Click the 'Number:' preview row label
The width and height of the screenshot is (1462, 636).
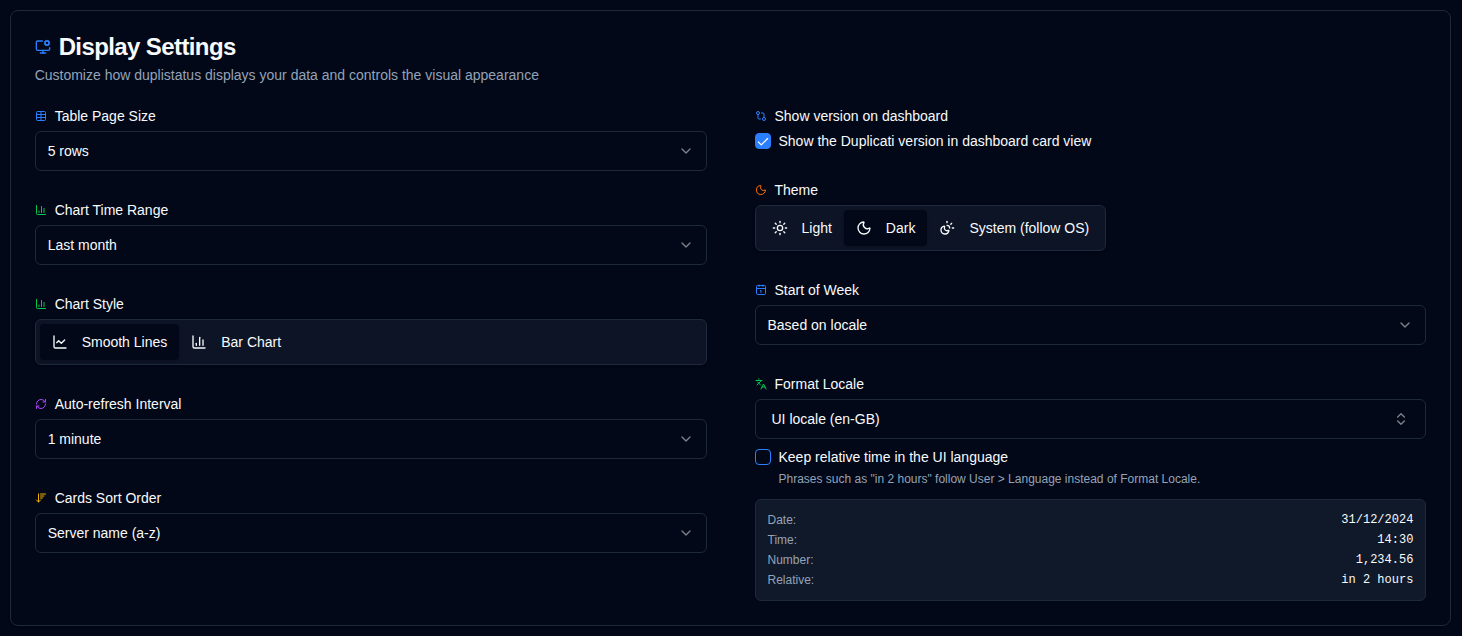[790, 560]
